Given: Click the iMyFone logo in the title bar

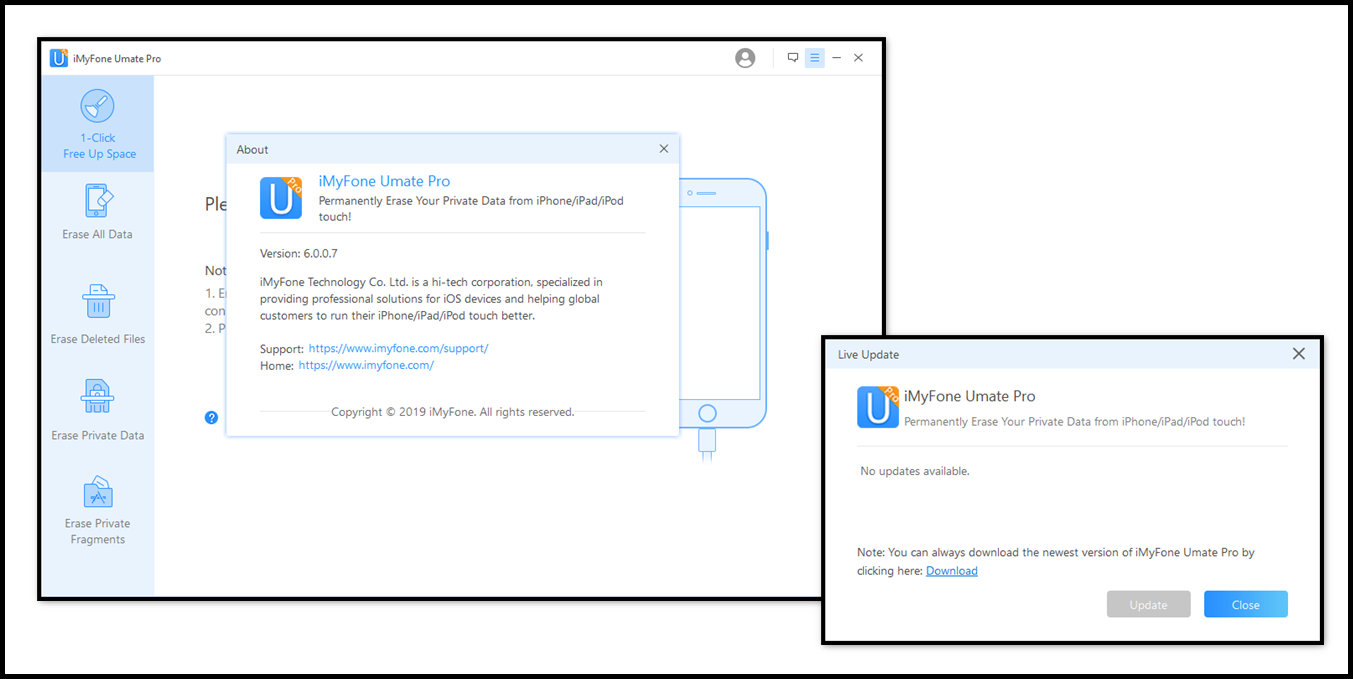Looking at the screenshot, I should pyautogui.click(x=59, y=58).
